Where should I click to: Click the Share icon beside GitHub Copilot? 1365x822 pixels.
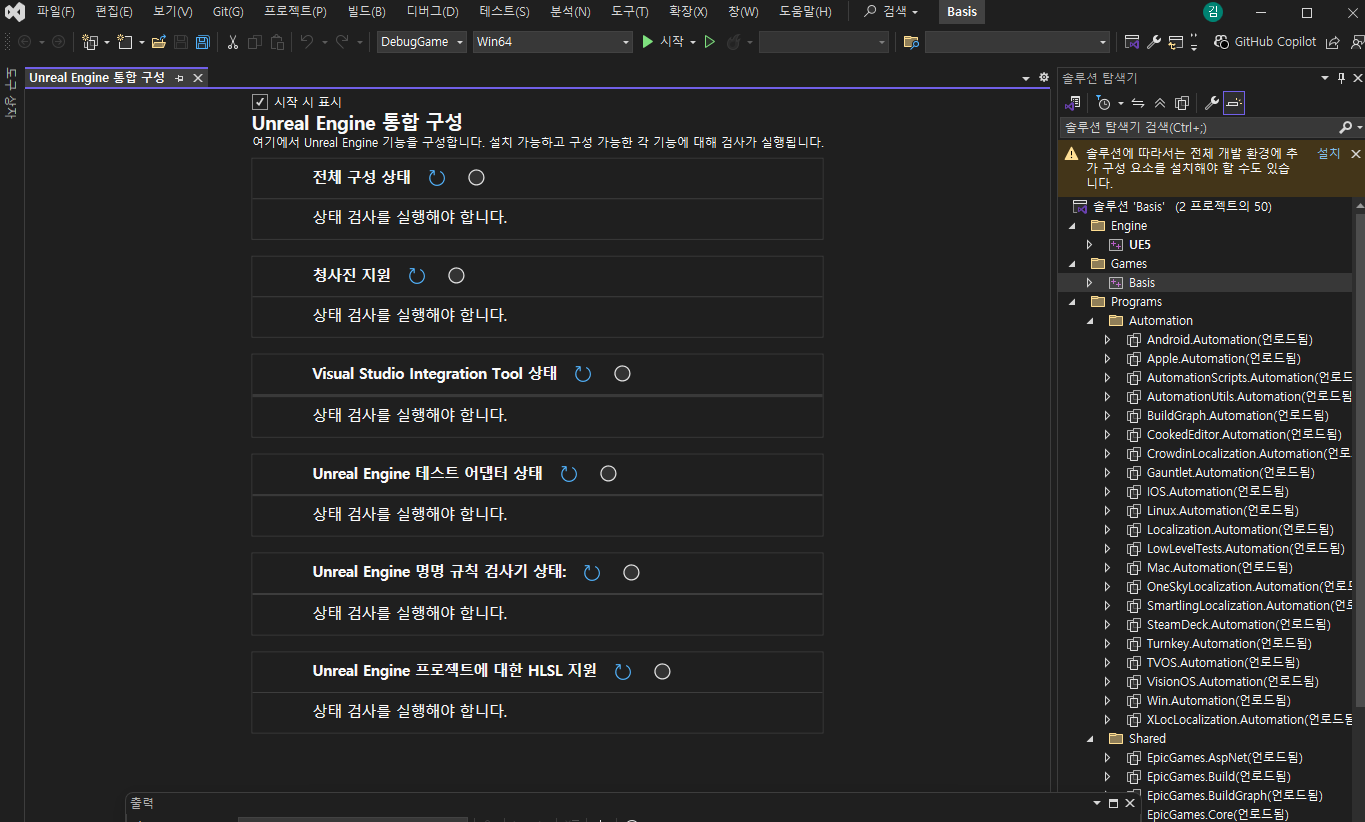coord(1332,42)
